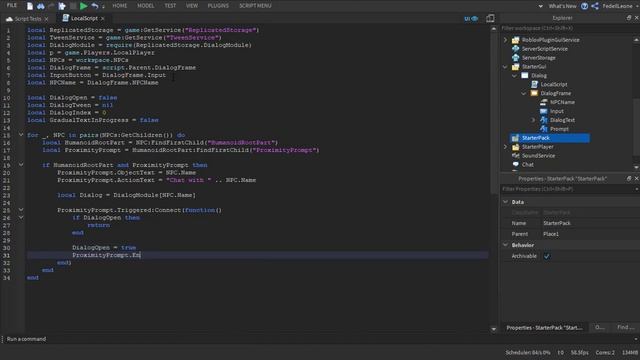The height and width of the screenshot is (360, 640).
Task: Click the Stop test square icon
Action: pyautogui.click(x=73, y=6)
